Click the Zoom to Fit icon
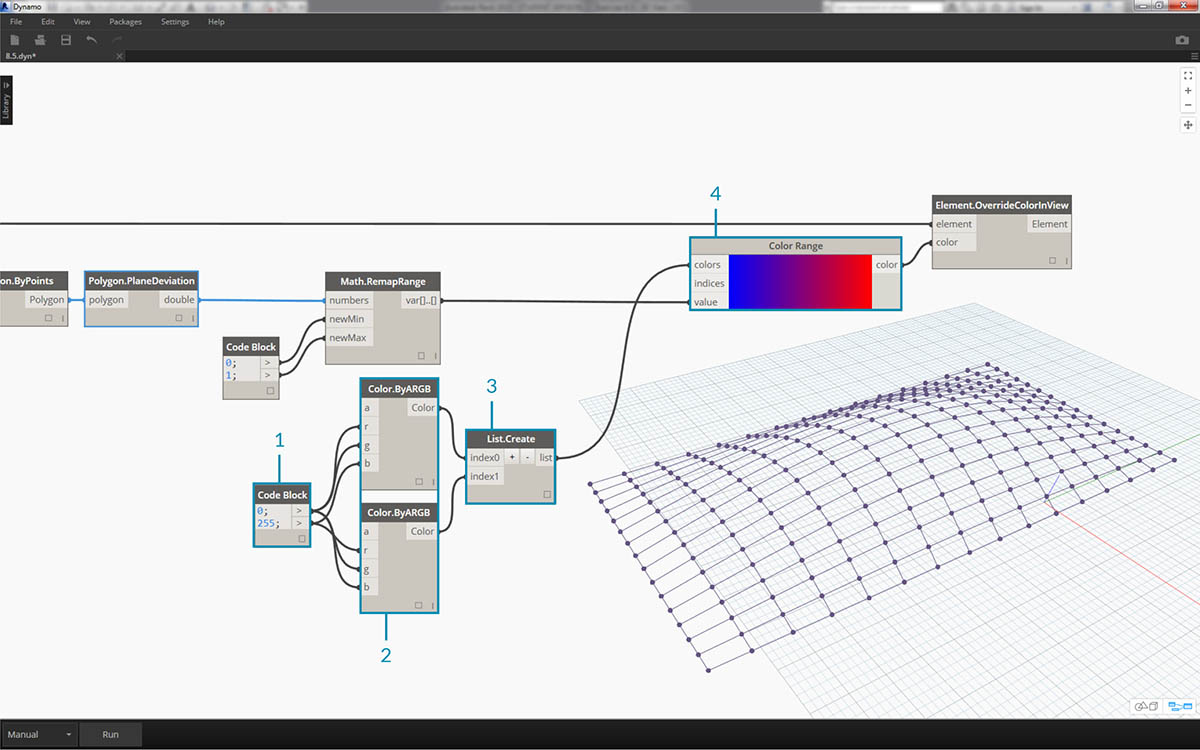Screen dimensions: 1200x750 point(1188,75)
